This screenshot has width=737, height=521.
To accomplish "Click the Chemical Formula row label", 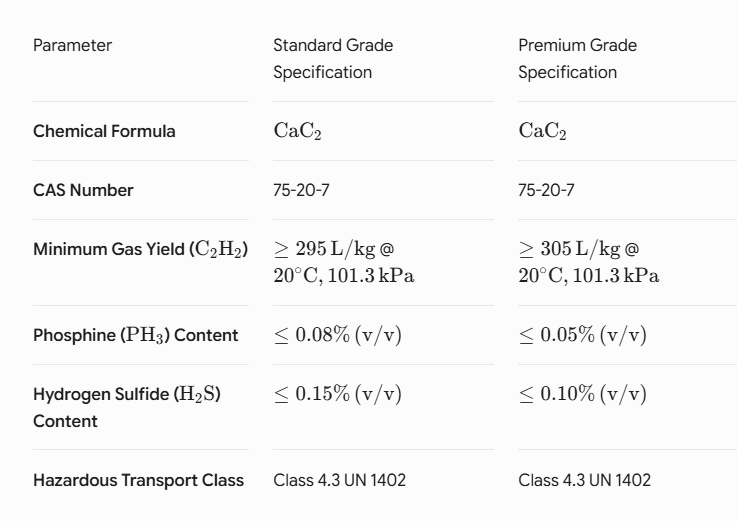I will pos(104,131).
